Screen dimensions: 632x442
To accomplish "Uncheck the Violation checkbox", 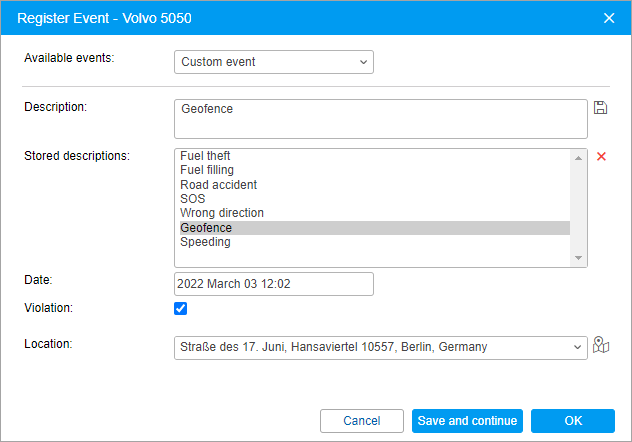I will 180,308.
